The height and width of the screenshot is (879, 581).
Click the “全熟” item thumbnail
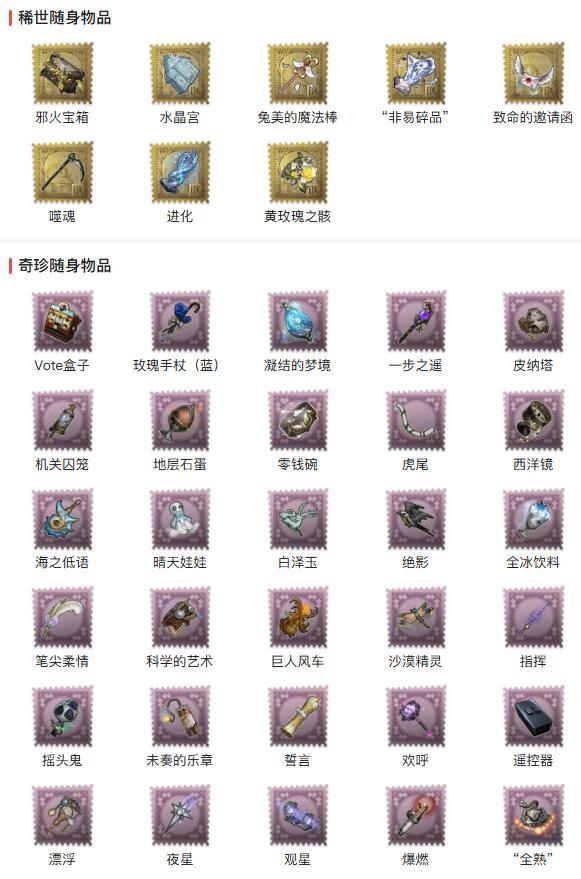coord(533,816)
